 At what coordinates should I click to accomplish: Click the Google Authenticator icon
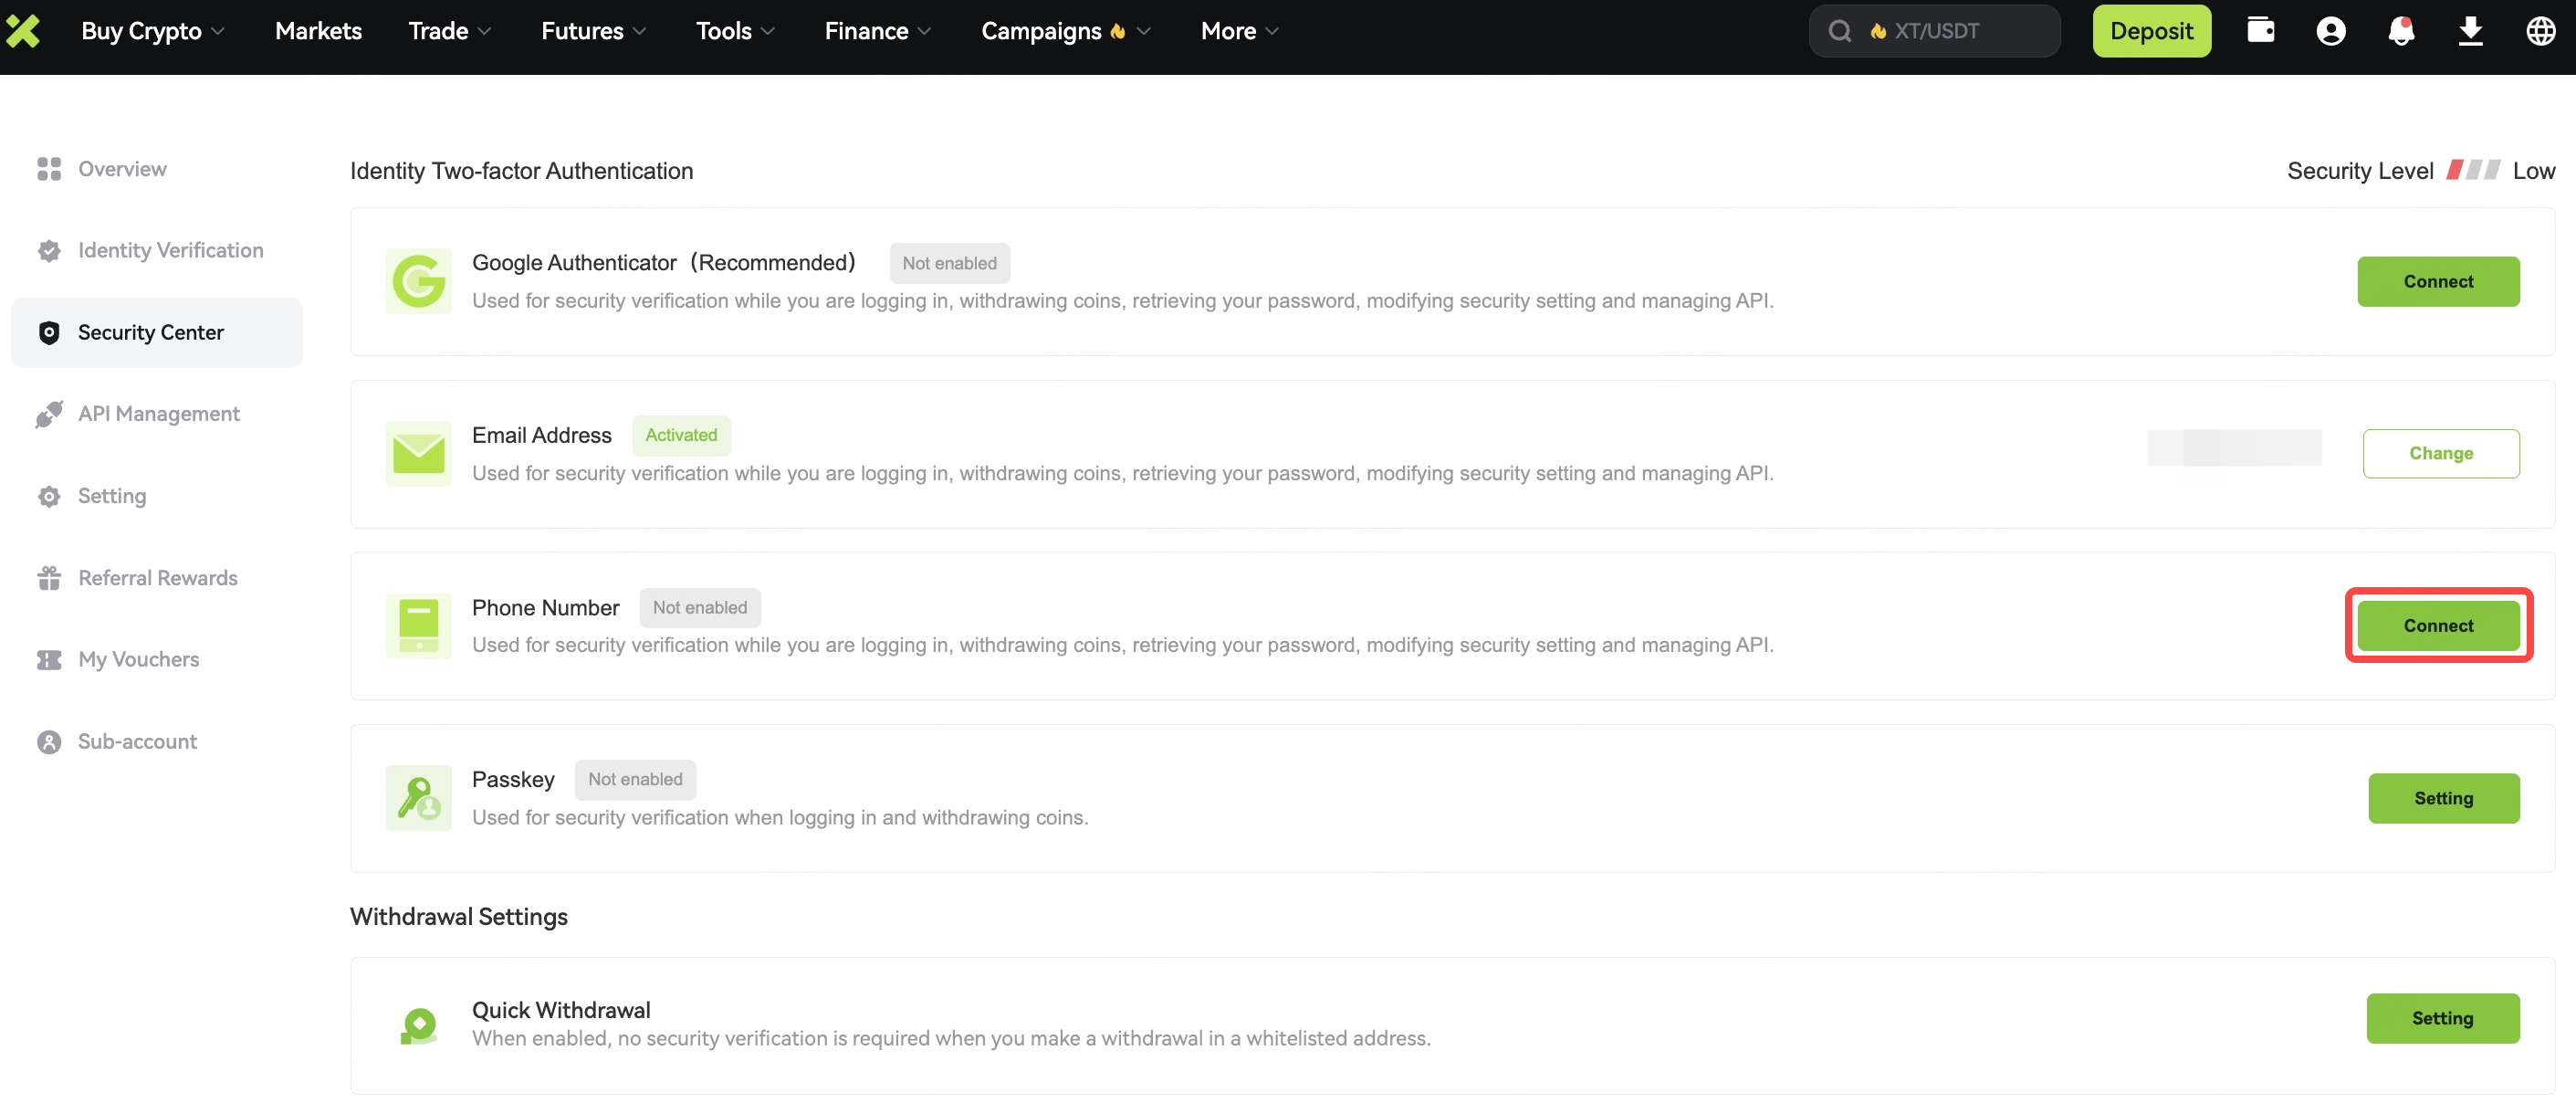click(418, 281)
